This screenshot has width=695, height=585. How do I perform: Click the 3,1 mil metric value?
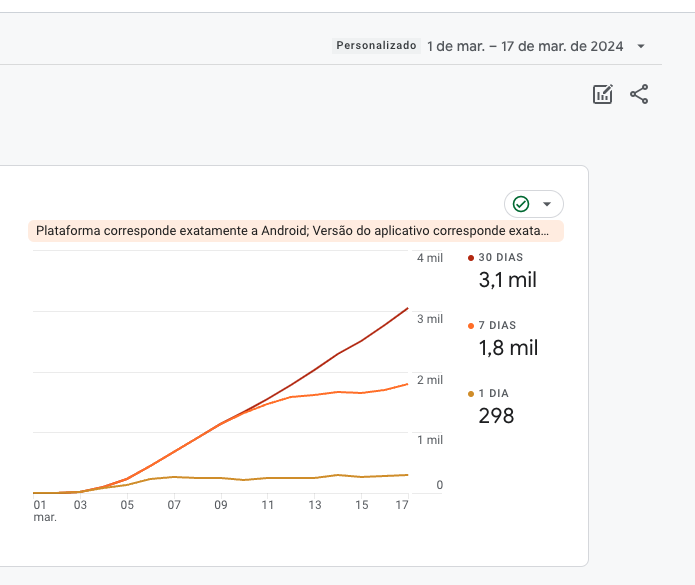click(508, 280)
